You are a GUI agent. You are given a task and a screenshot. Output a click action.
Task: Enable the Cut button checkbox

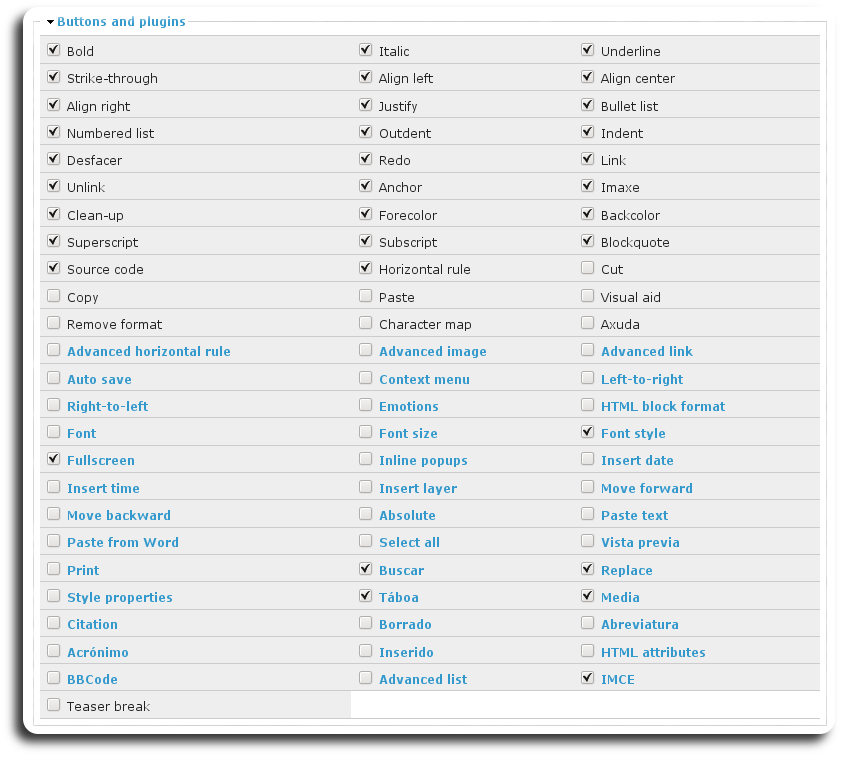point(588,268)
